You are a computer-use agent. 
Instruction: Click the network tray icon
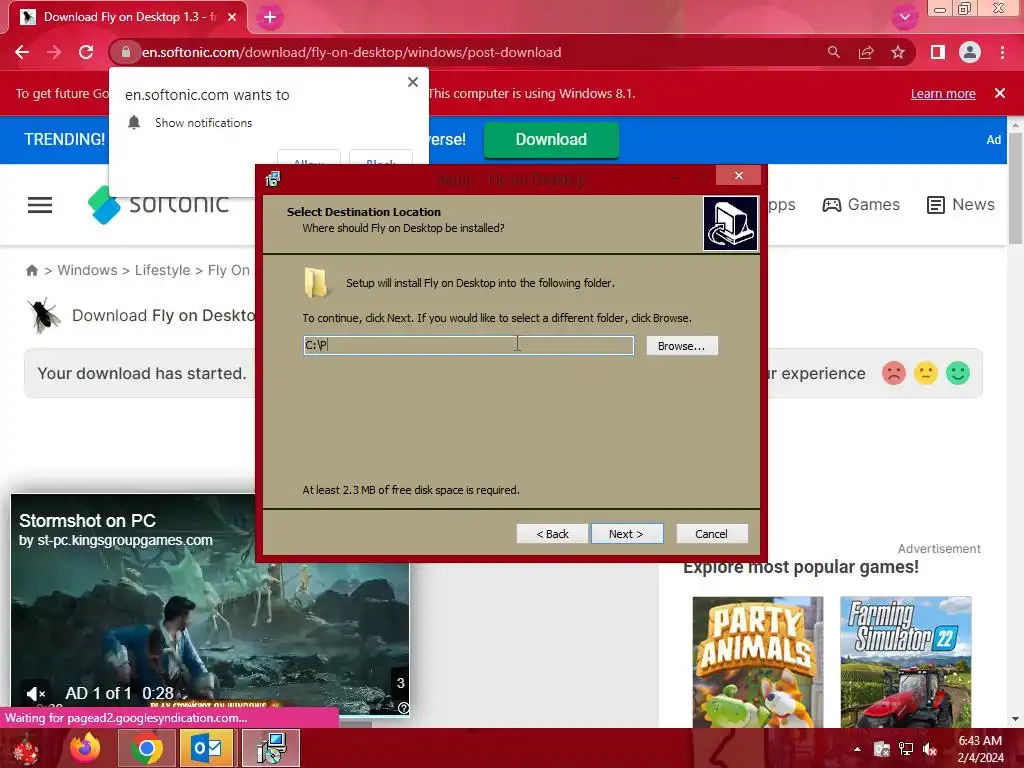coord(906,750)
